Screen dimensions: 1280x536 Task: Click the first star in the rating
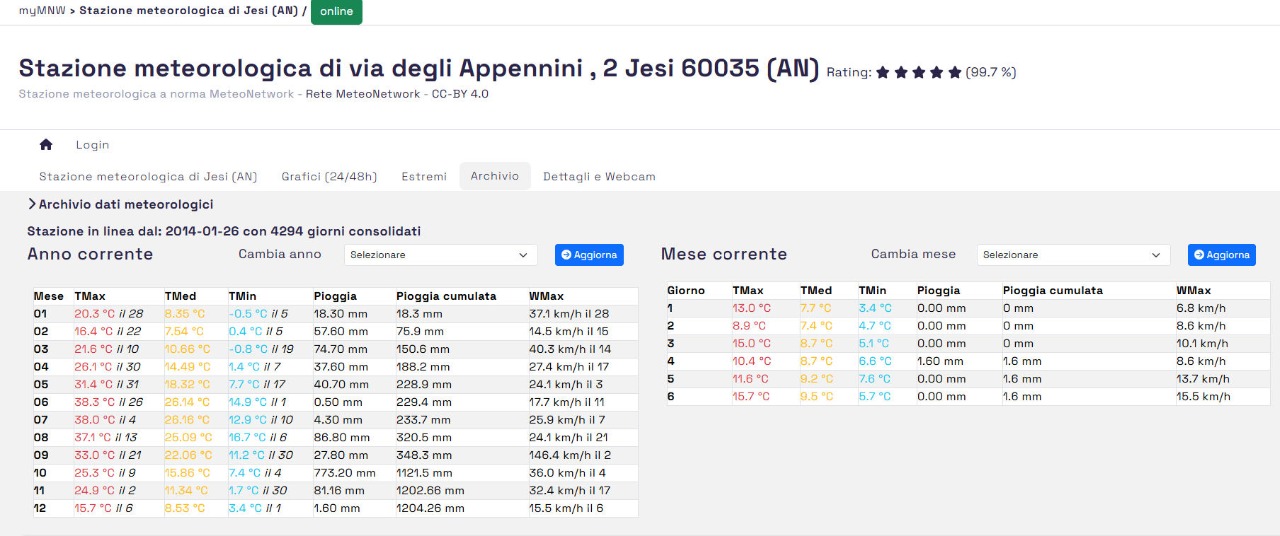(882, 72)
